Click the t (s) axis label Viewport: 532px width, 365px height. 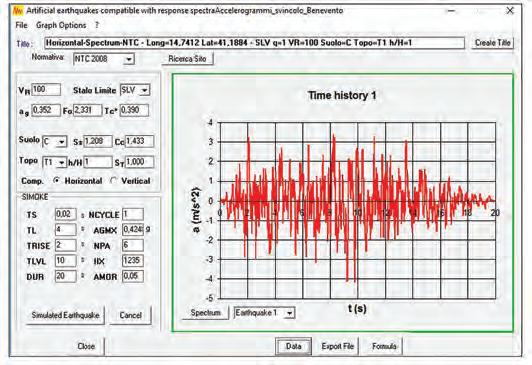(x=357, y=308)
